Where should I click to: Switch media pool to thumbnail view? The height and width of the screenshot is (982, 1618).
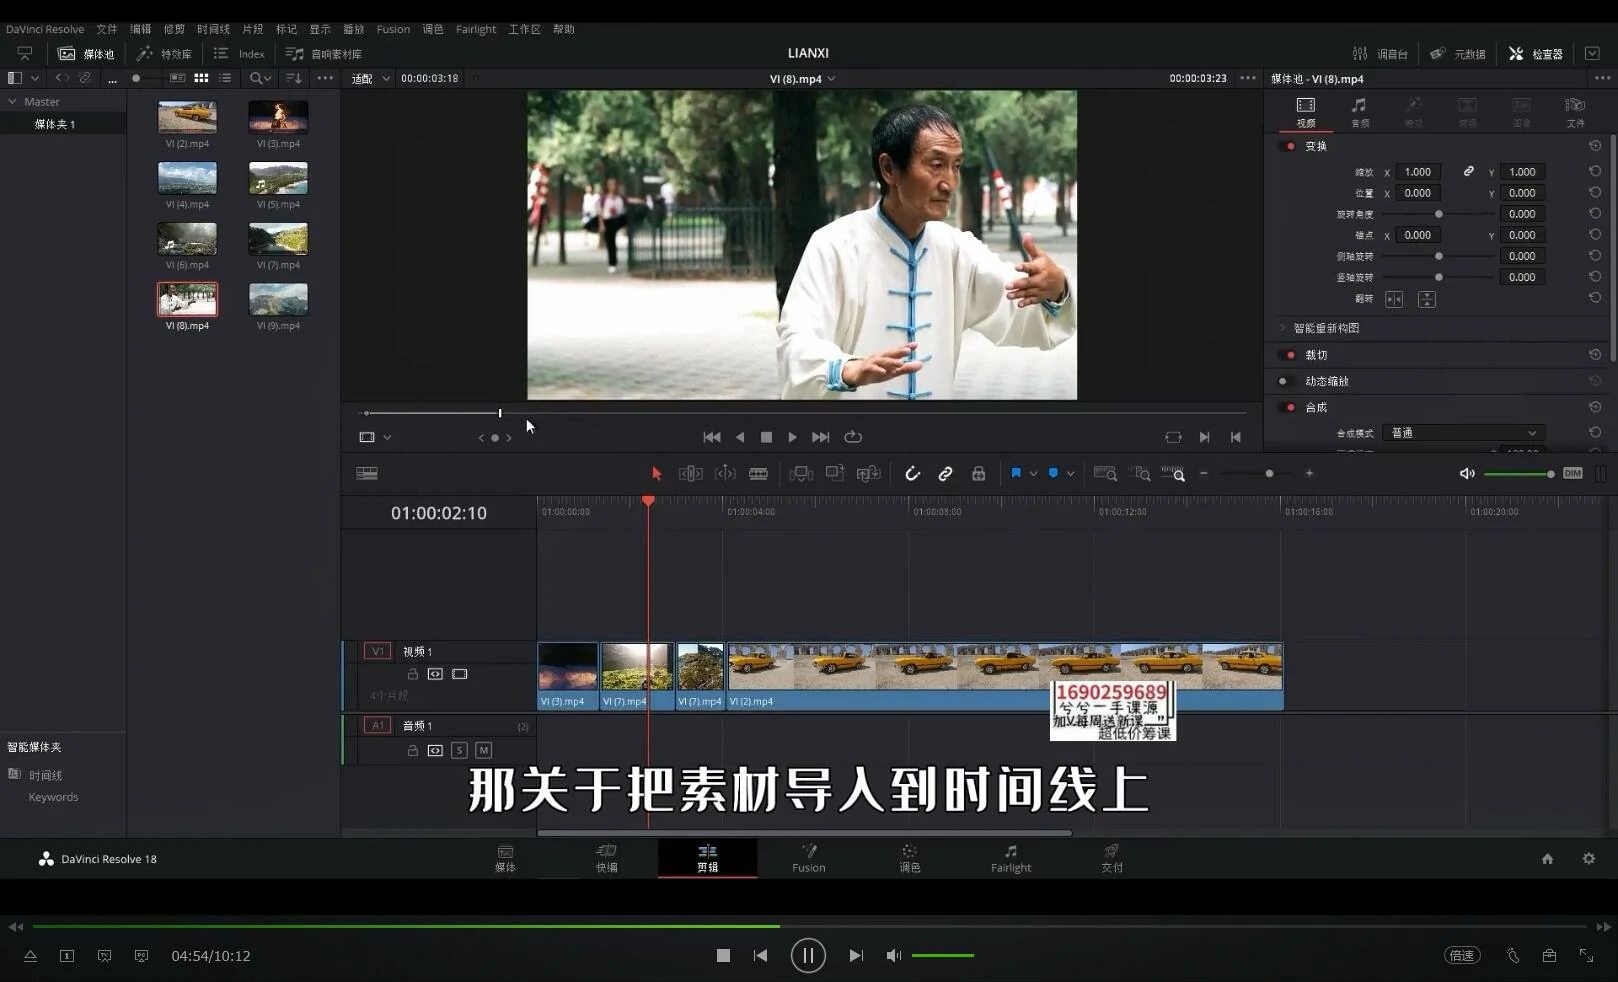click(x=201, y=78)
